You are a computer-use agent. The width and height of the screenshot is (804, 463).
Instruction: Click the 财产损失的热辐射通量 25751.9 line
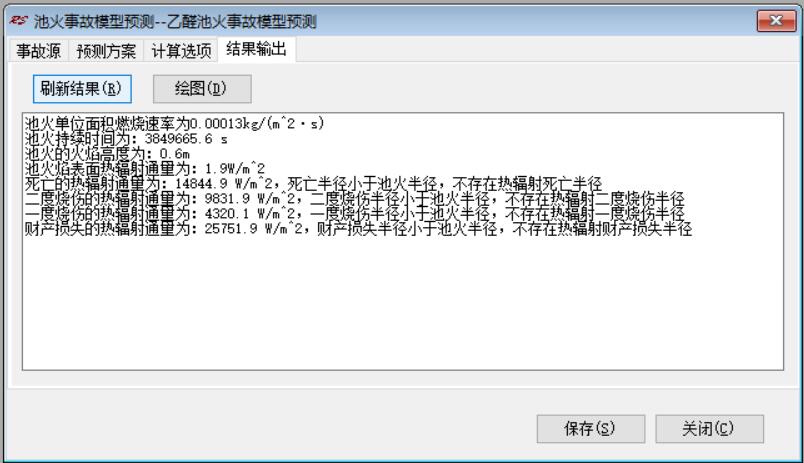tap(358, 228)
